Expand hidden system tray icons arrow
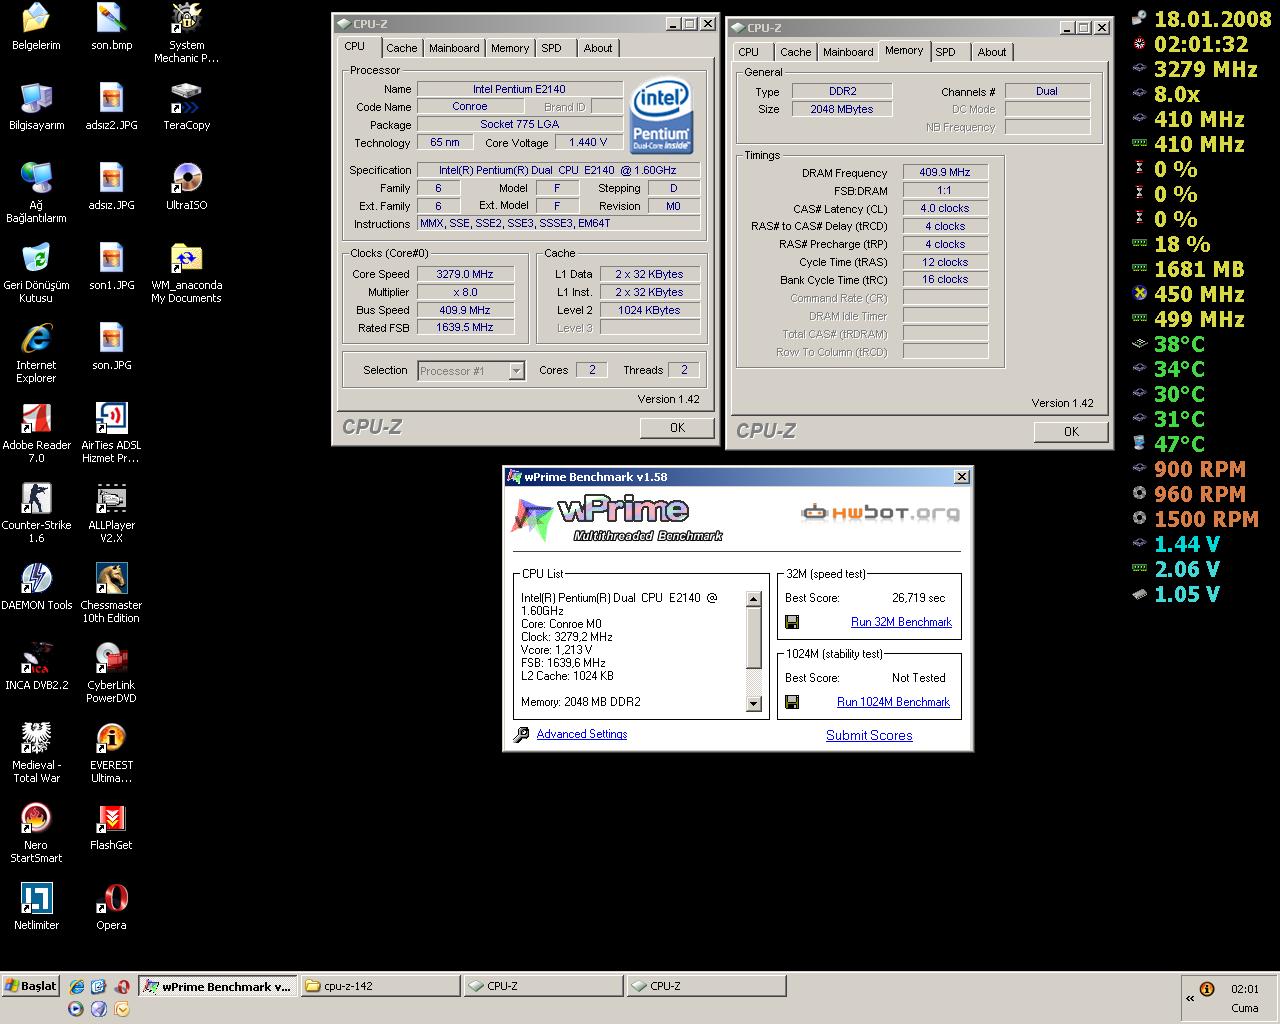Screen dimensions: 1280x1024 1190,997
